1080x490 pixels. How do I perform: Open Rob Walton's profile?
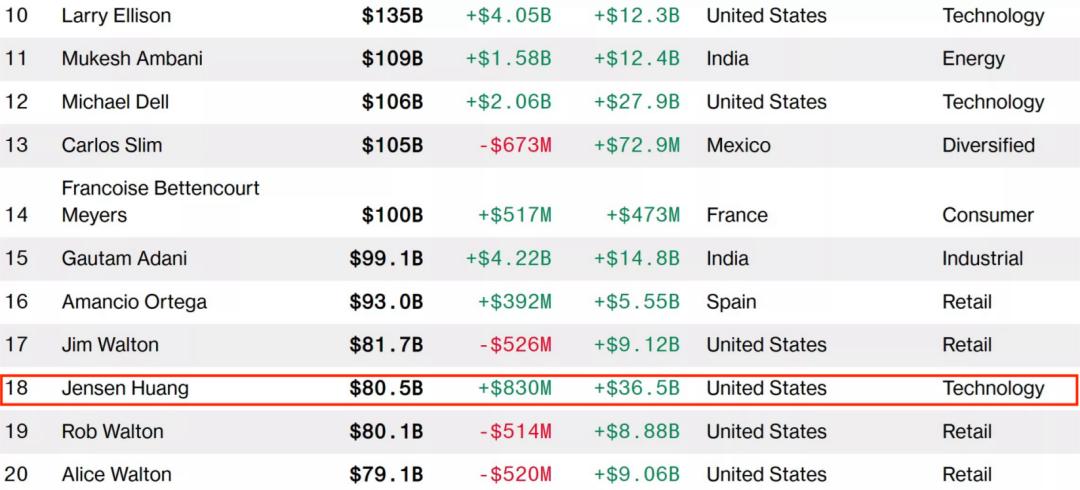point(113,431)
